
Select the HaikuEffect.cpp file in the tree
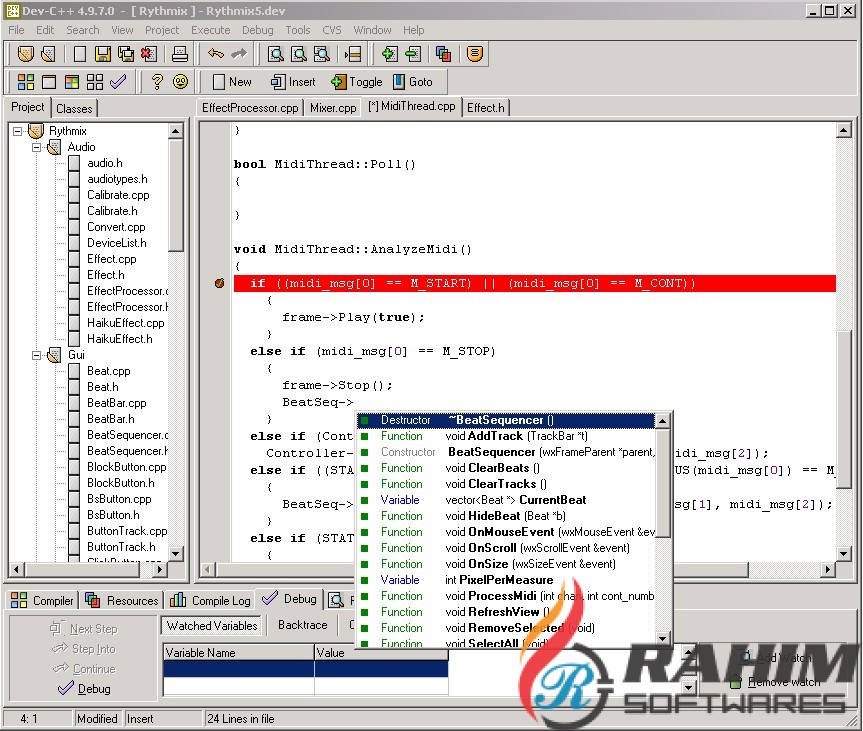125,323
